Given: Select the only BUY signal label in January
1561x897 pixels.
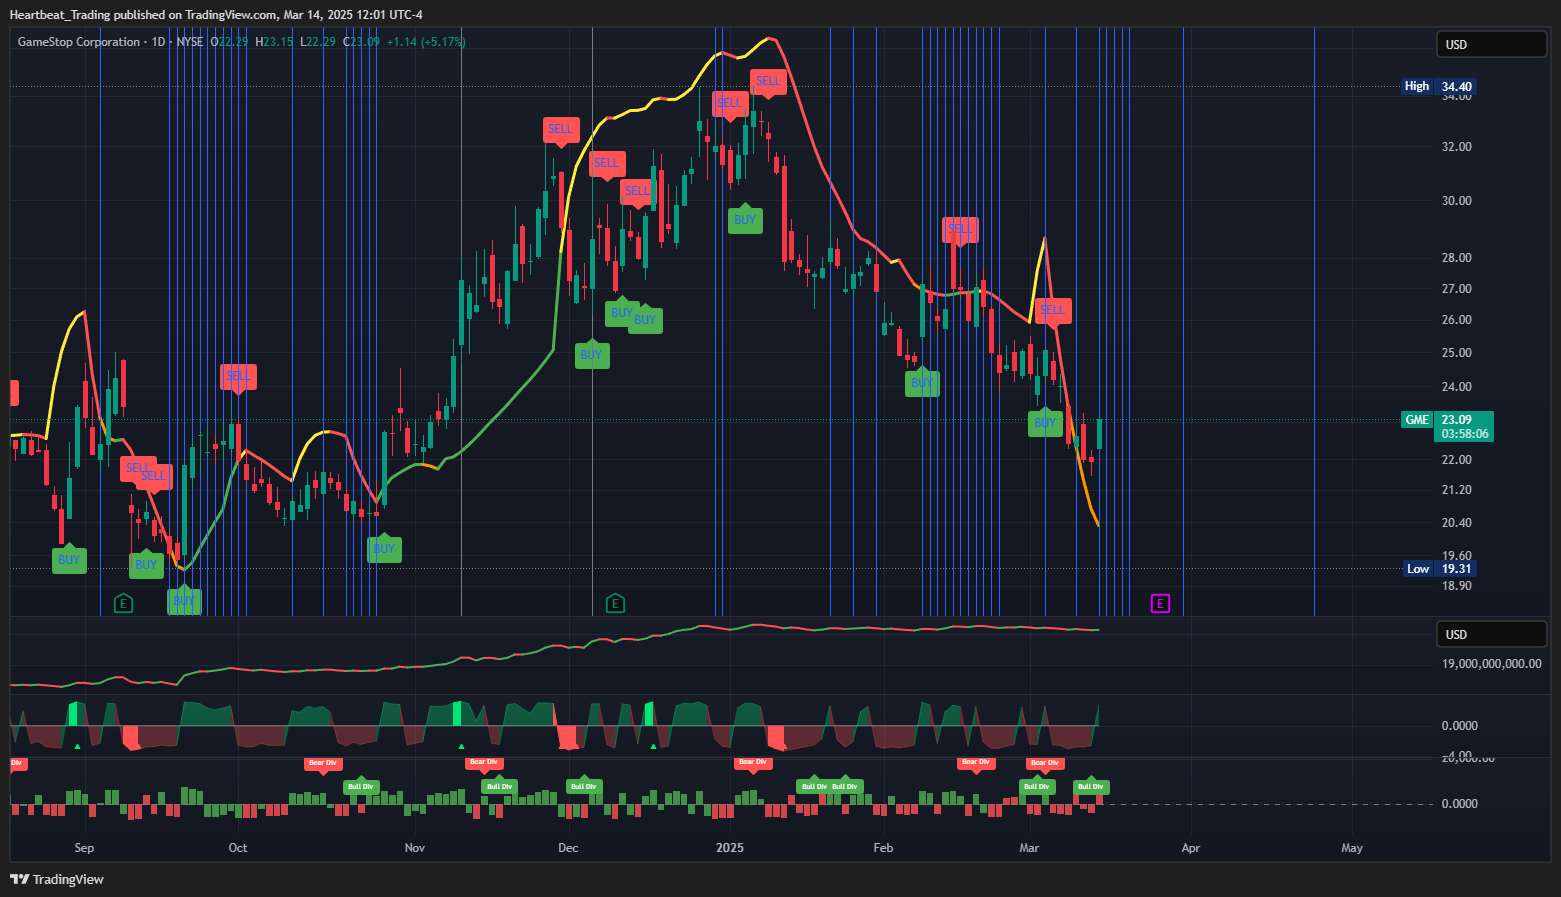Looking at the screenshot, I should point(745,220).
